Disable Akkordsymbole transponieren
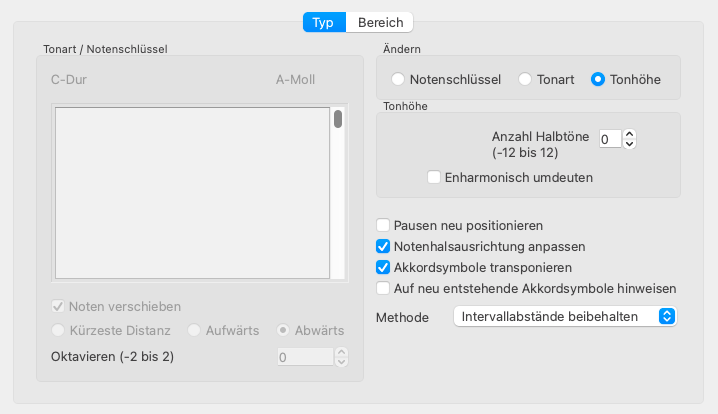 tap(383, 267)
